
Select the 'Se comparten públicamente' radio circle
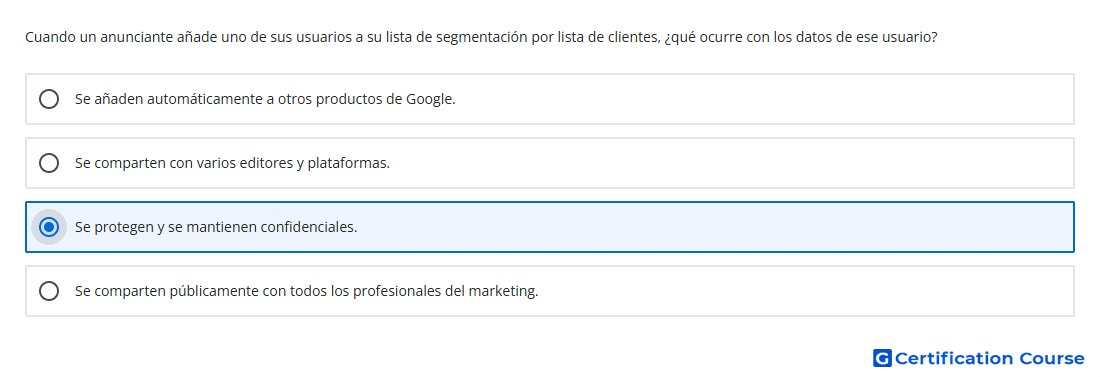click(49, 291)
